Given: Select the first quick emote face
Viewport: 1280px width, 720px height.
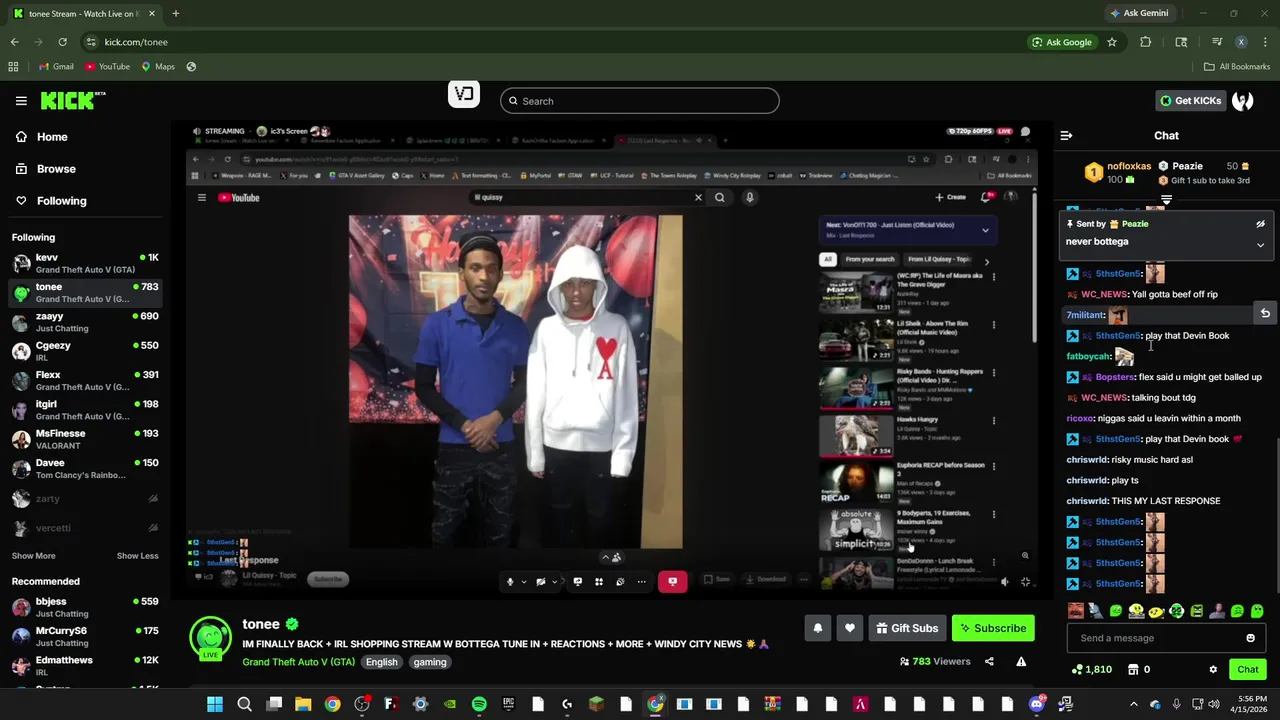Looking at the screenshot, I should point(1076,611).
